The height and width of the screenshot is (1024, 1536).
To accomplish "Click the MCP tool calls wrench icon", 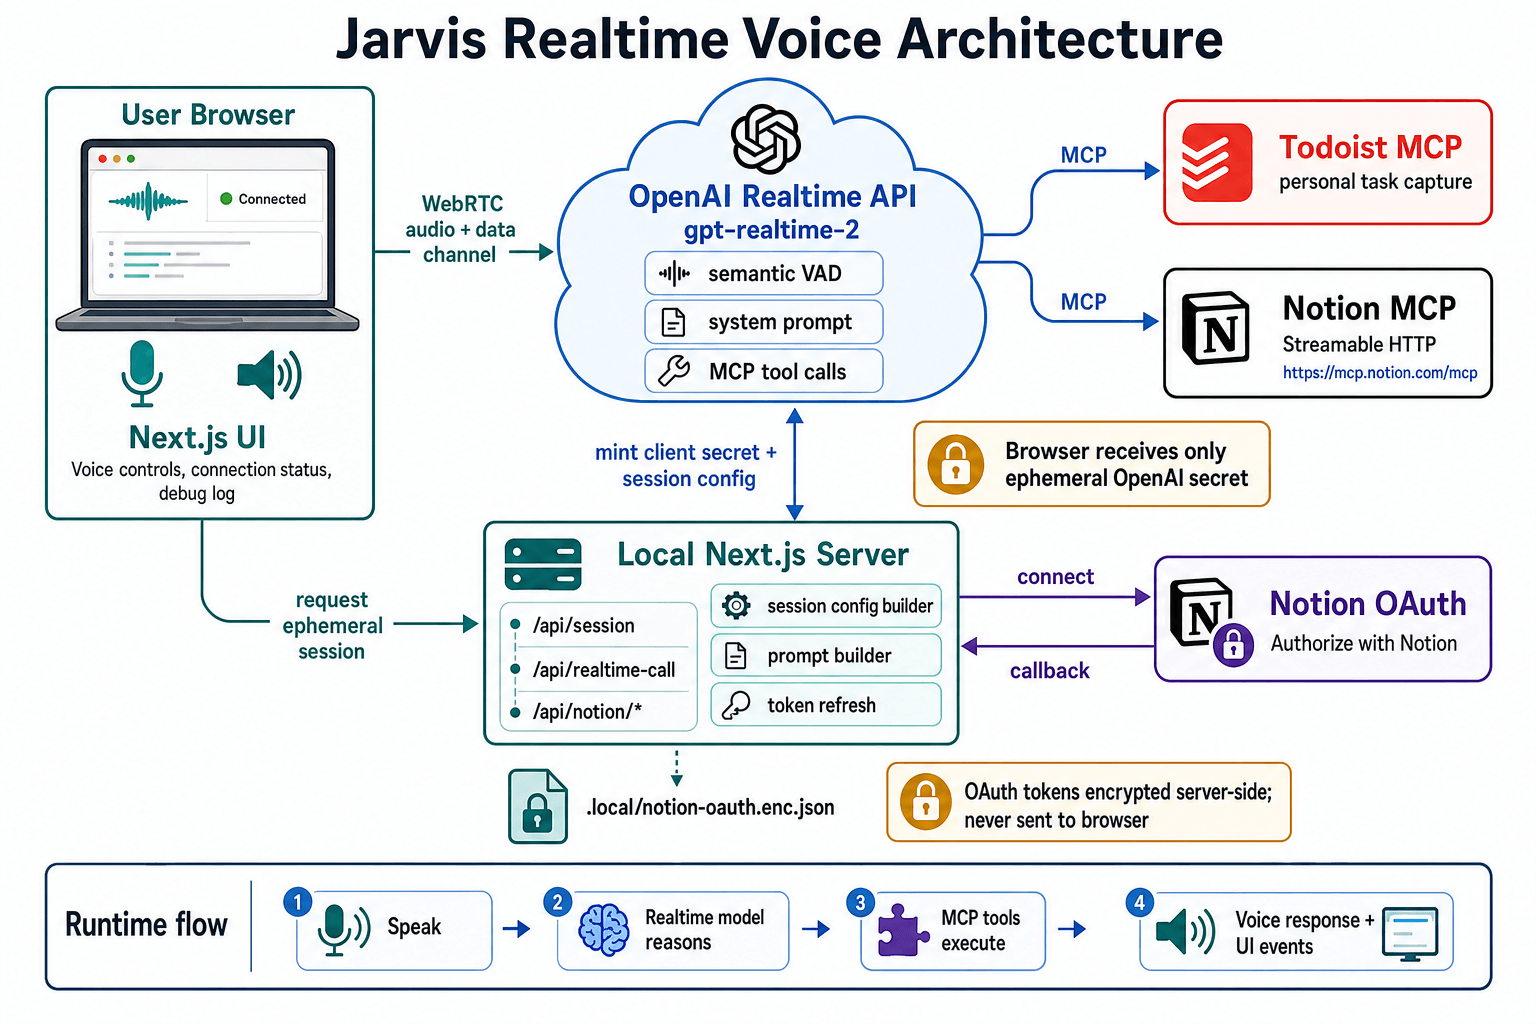I will (x=674, y=371).
